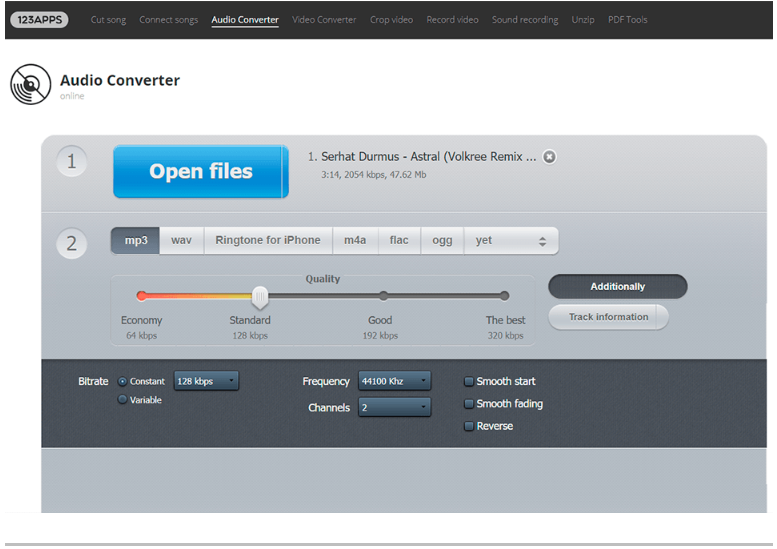Remove the Serhat Durmus track with the X icon

(x=549, y=157)
